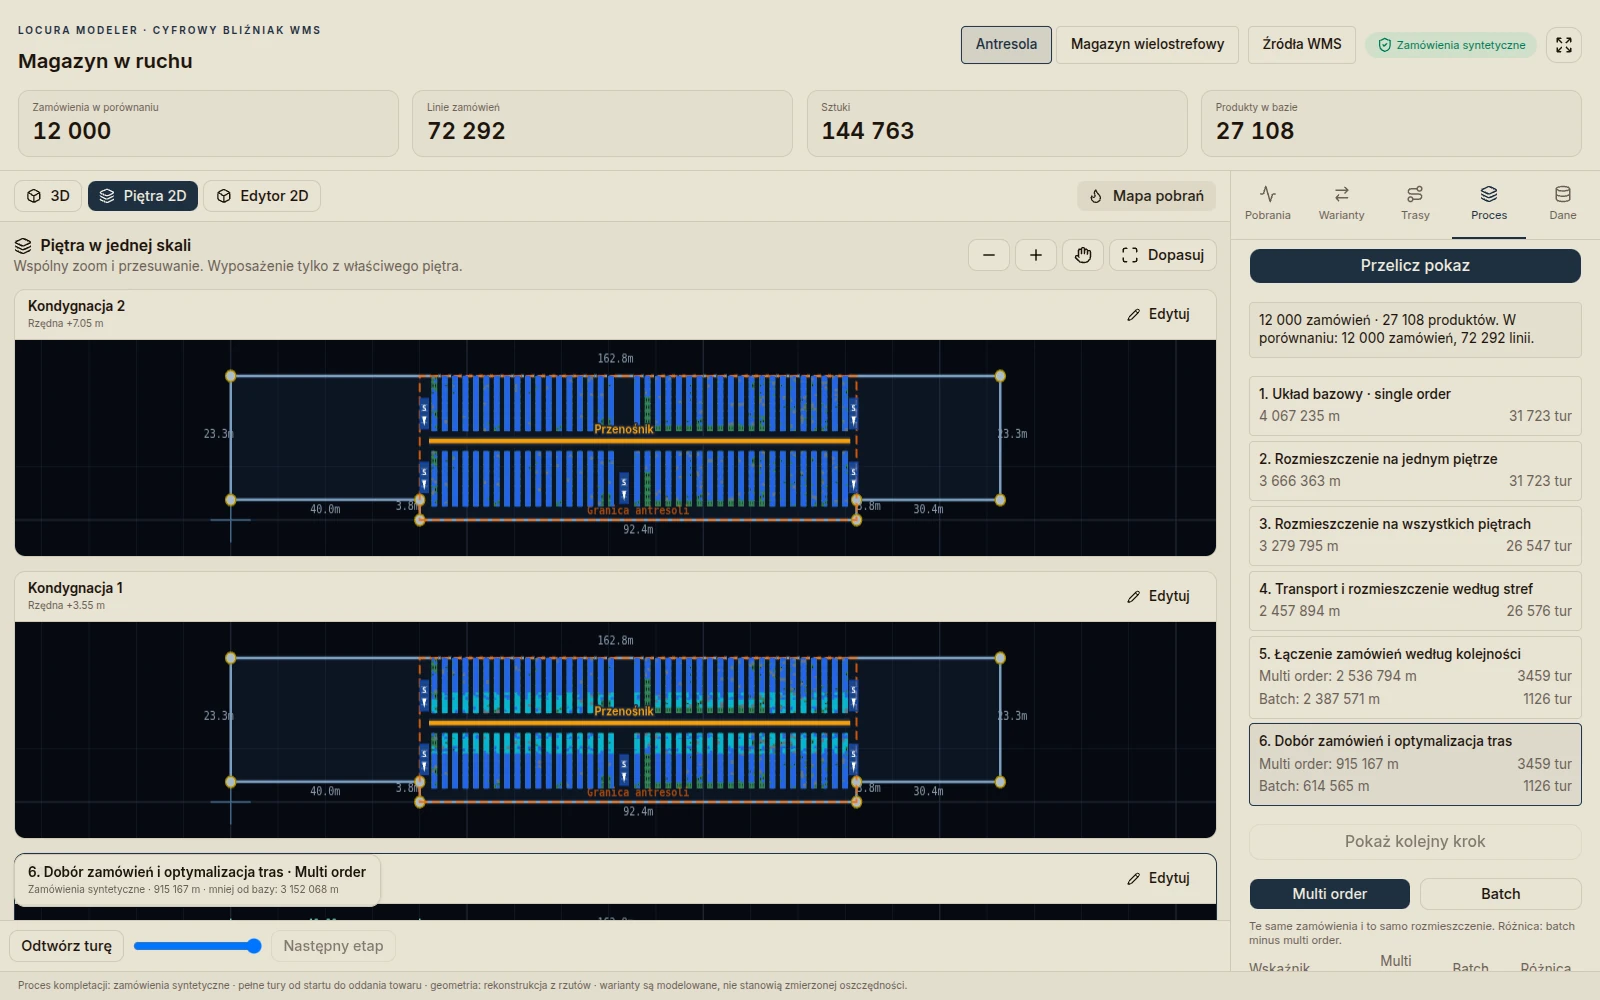Click Linie zamówień 72 292 card
The image size is (1600, 1000).
[602, 124]
